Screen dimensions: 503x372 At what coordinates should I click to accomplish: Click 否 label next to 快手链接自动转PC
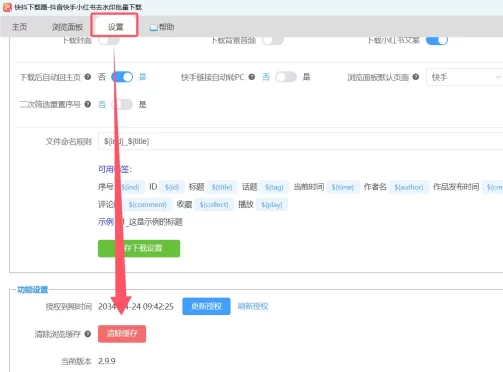(x=266, y=77)
